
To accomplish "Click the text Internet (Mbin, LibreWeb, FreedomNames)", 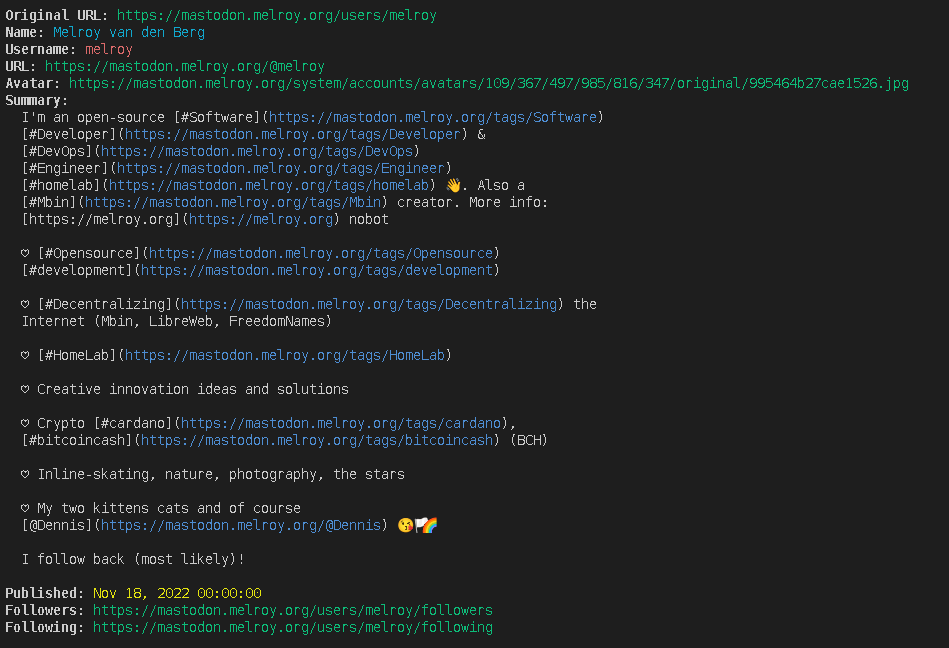I will (177, 321).
